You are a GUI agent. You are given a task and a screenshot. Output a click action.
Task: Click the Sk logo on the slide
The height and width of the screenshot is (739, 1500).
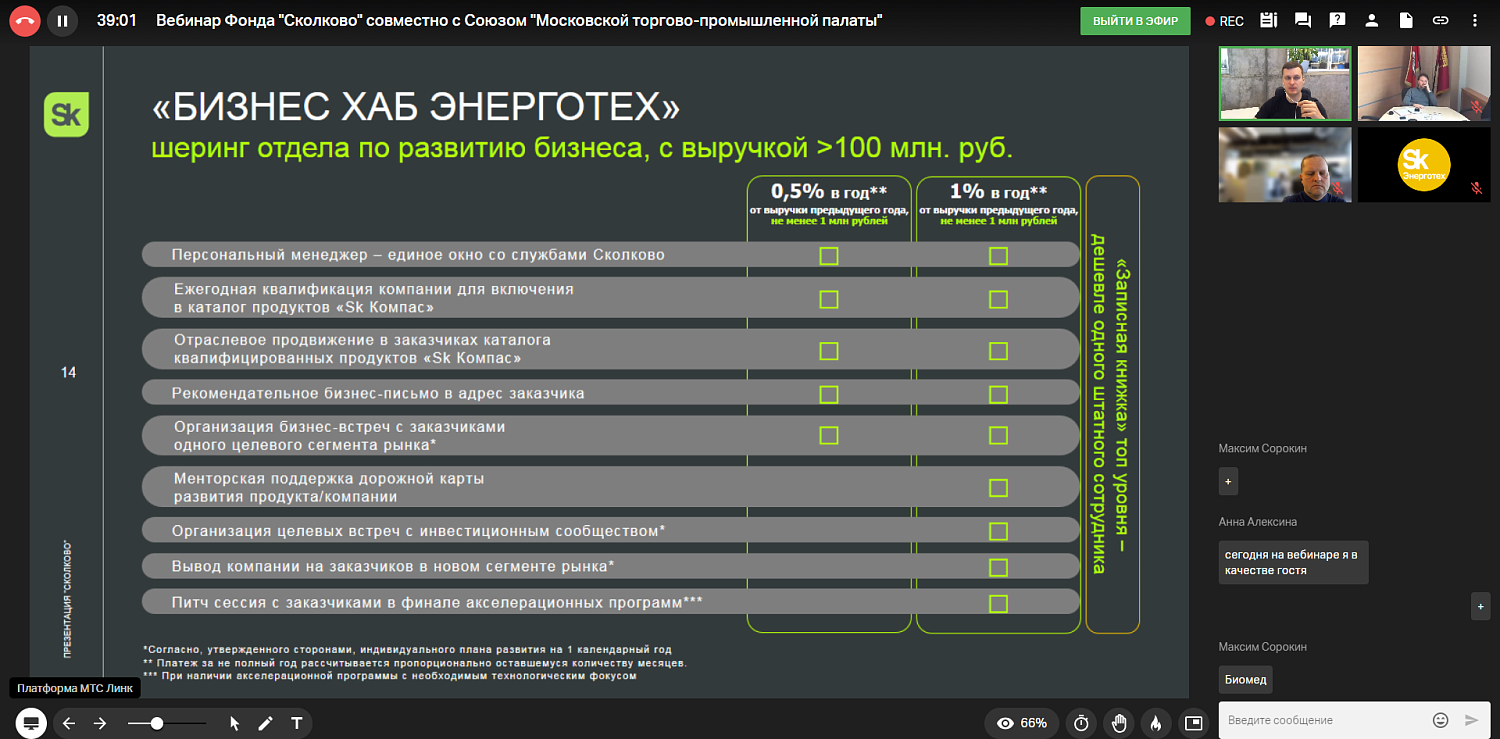(x=66, y=115)
